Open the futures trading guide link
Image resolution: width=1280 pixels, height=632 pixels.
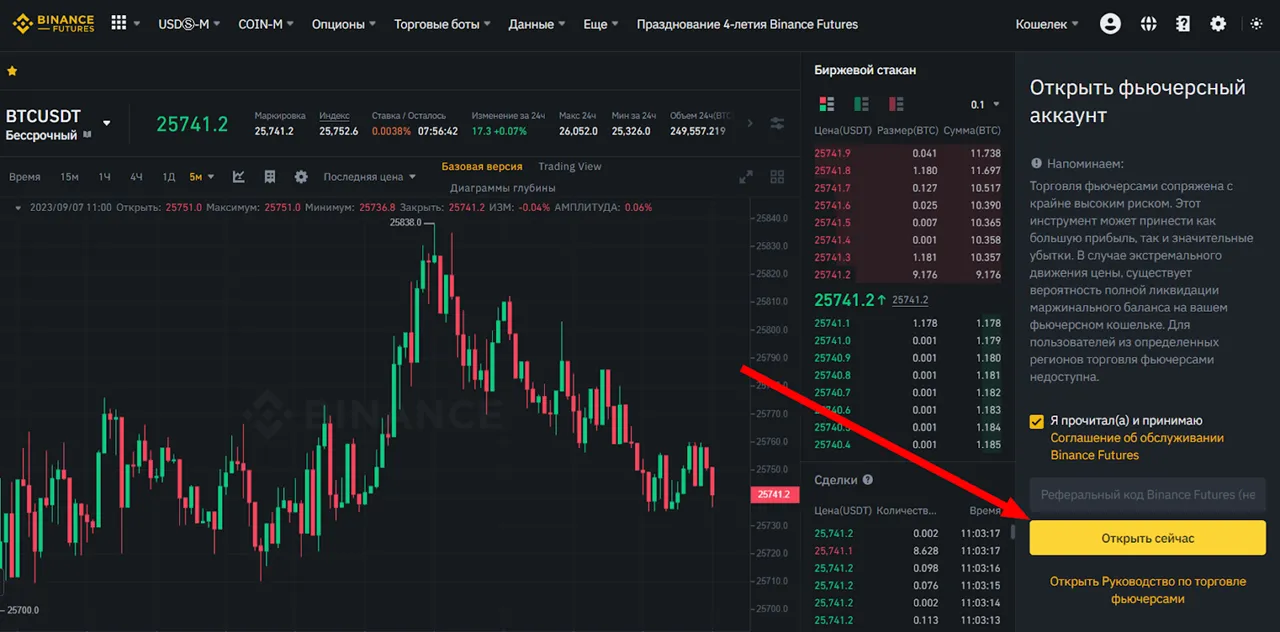coord(1147,590)
